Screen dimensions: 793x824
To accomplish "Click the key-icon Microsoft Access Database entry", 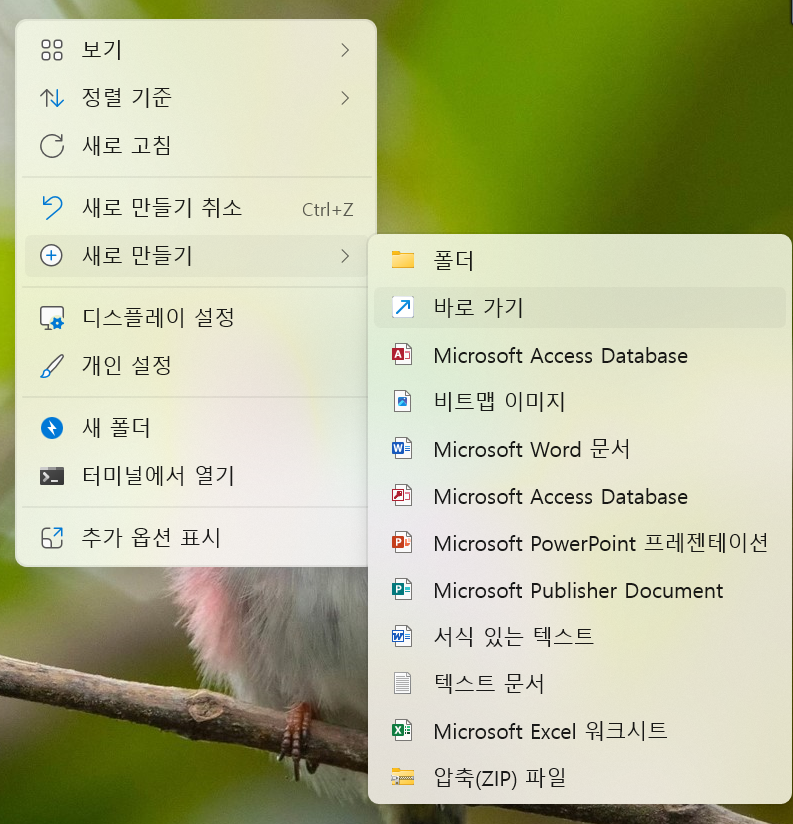I will point(580,497).
